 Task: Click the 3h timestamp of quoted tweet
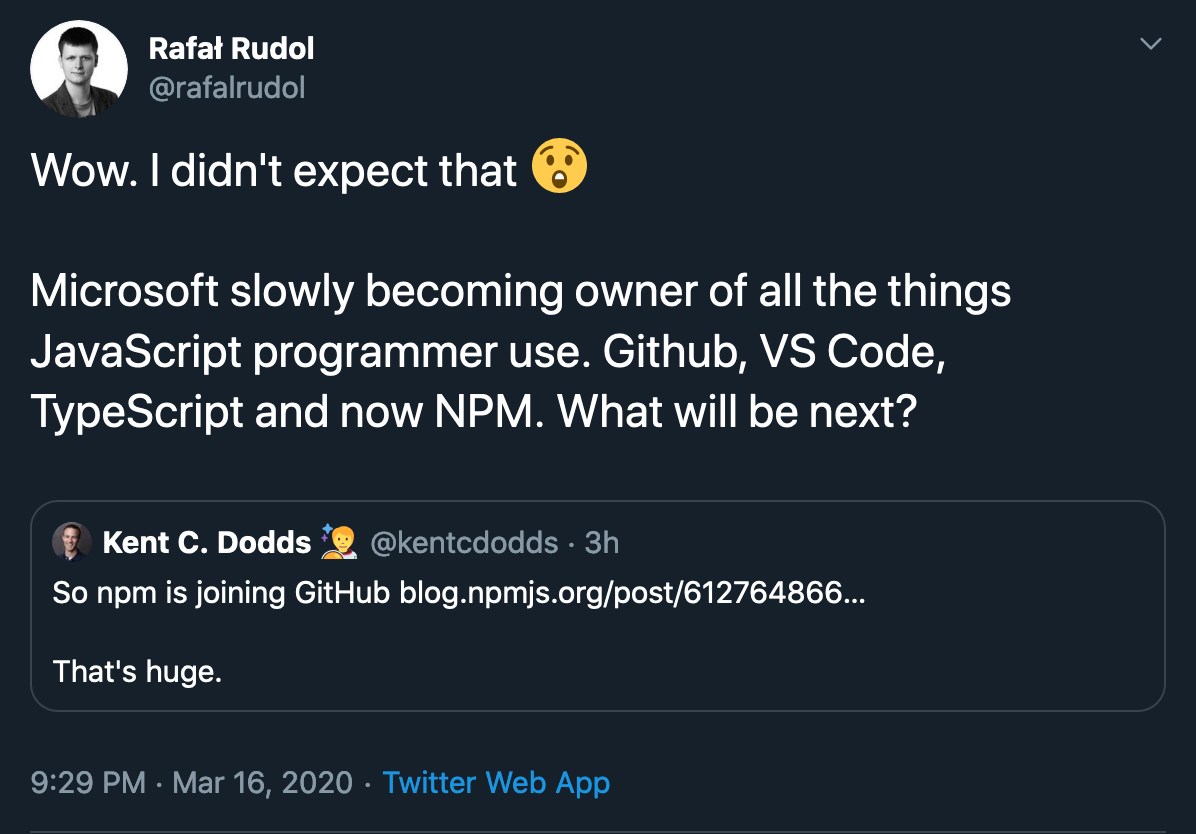click(x=602, y=543)
